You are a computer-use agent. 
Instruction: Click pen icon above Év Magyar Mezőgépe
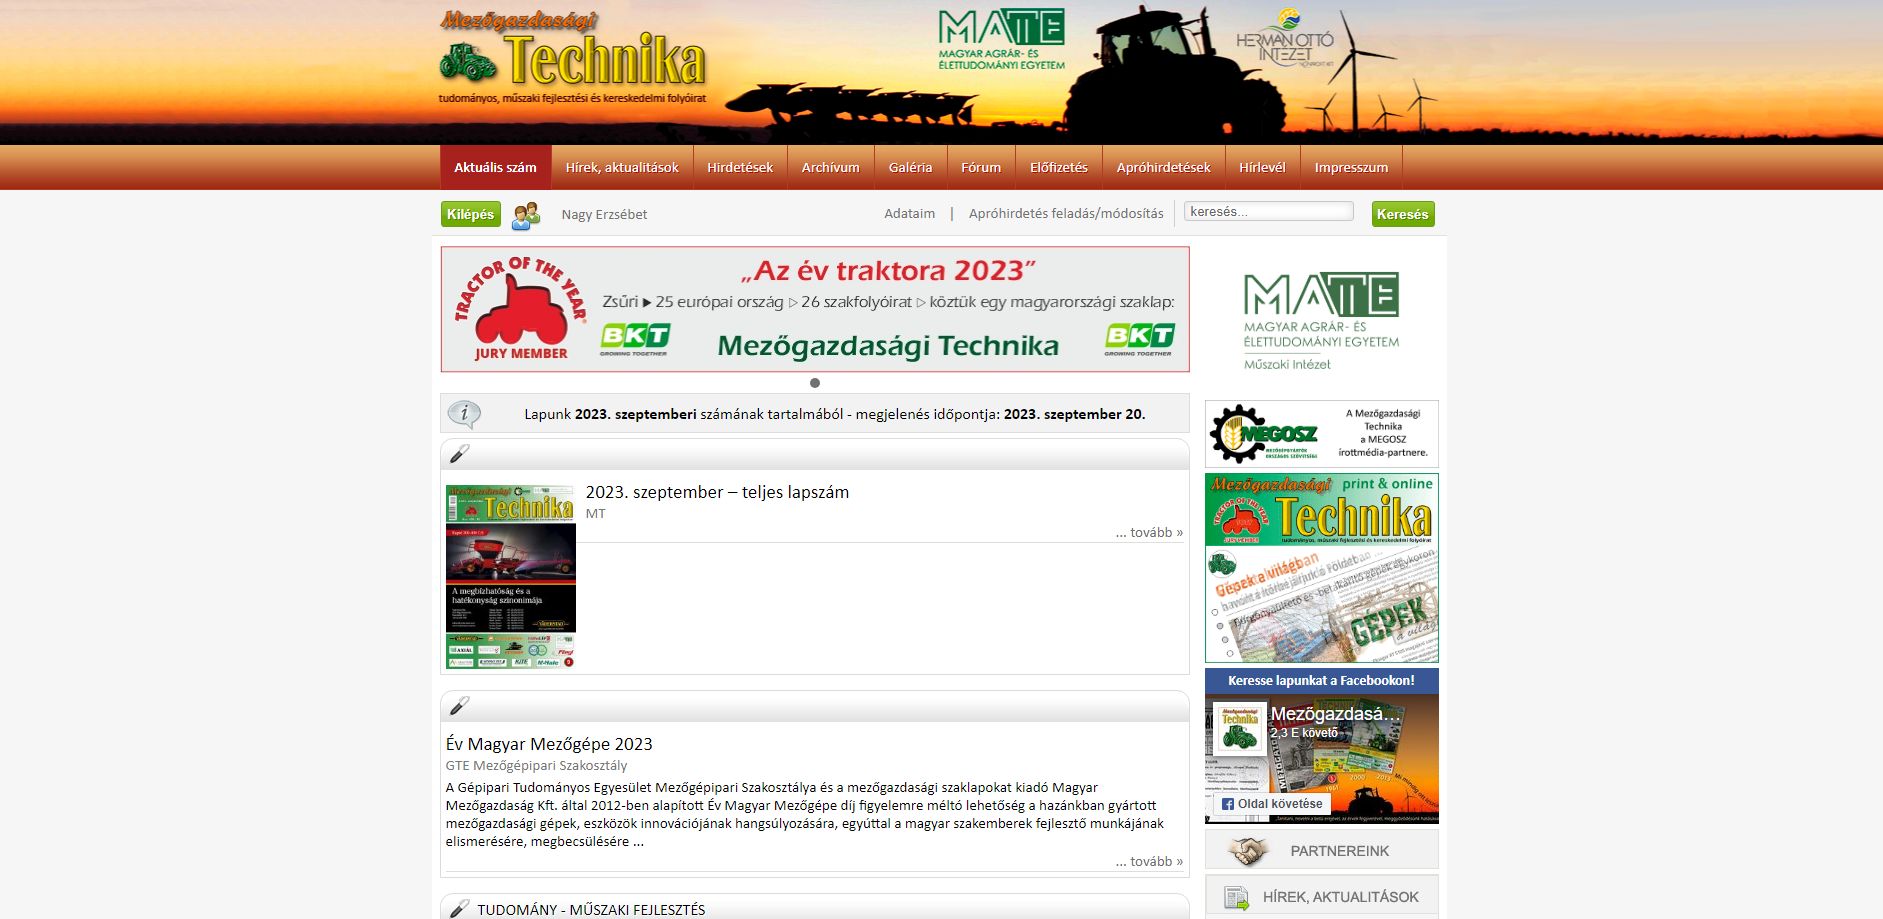(x=459, y=706)
